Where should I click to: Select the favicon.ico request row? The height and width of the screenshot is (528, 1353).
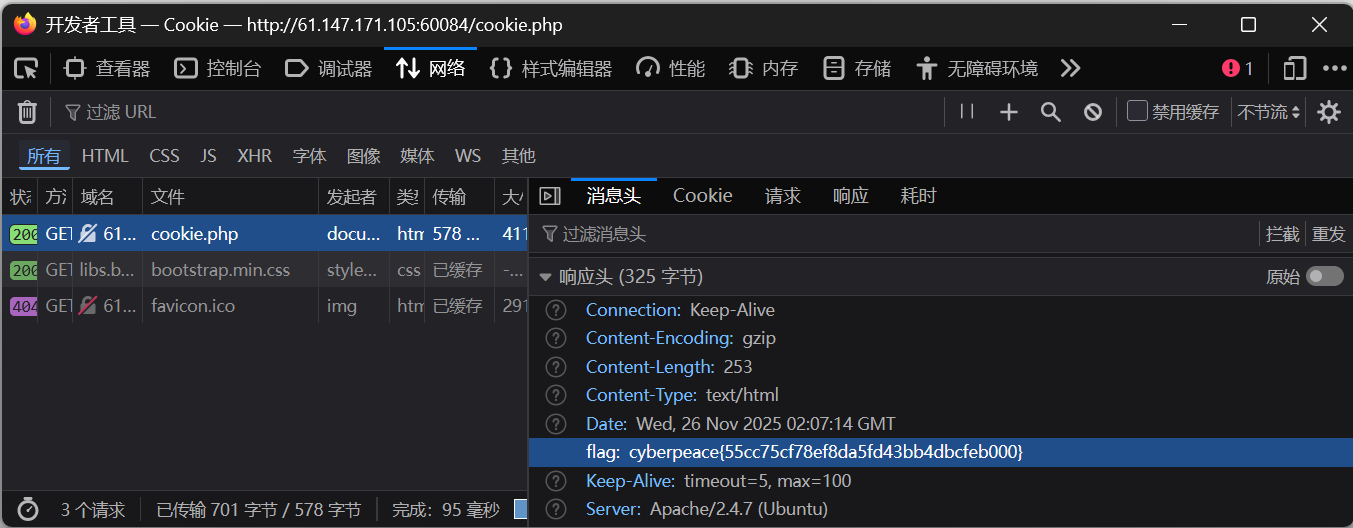[x=264, y=306]
